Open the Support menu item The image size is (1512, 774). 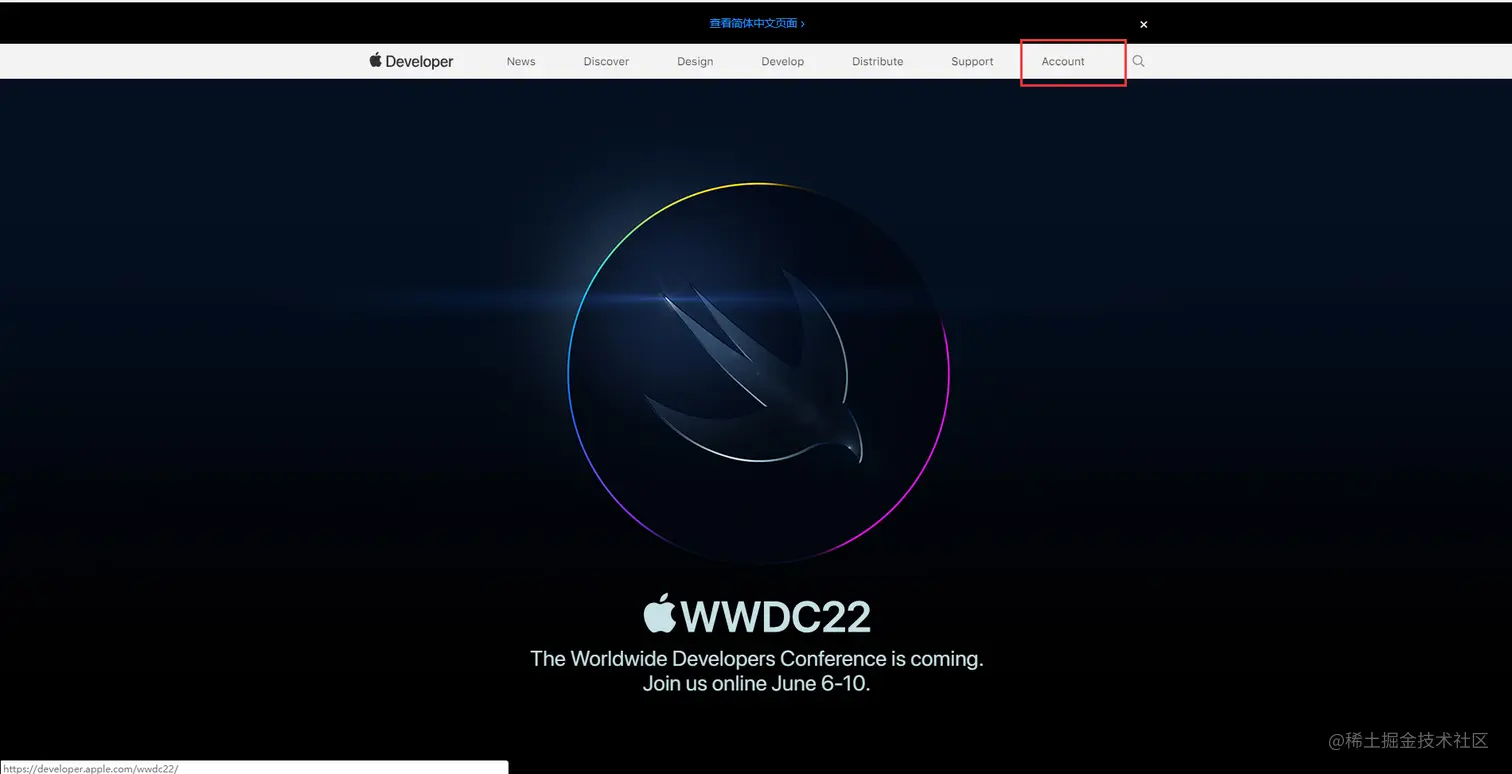[972, 61]
